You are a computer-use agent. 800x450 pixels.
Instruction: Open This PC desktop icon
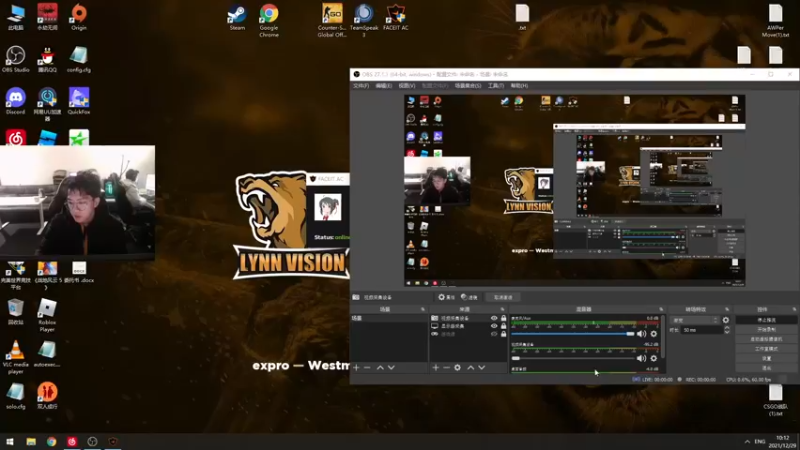pyautogui.click(x=15, y=17)
